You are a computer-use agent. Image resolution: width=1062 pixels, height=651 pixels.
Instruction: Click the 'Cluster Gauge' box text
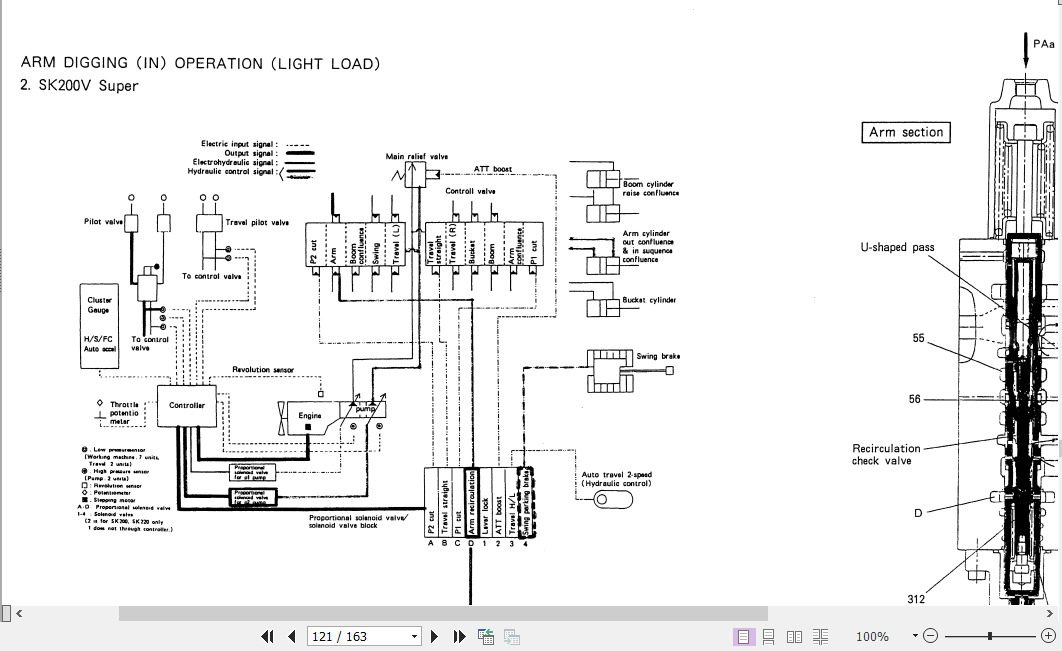point(99,305)
